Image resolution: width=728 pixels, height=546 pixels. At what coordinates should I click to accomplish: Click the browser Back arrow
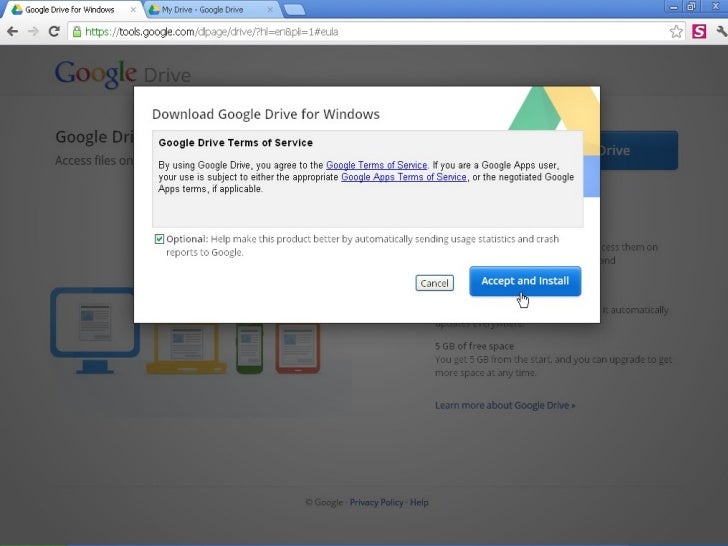click(13, 32)
